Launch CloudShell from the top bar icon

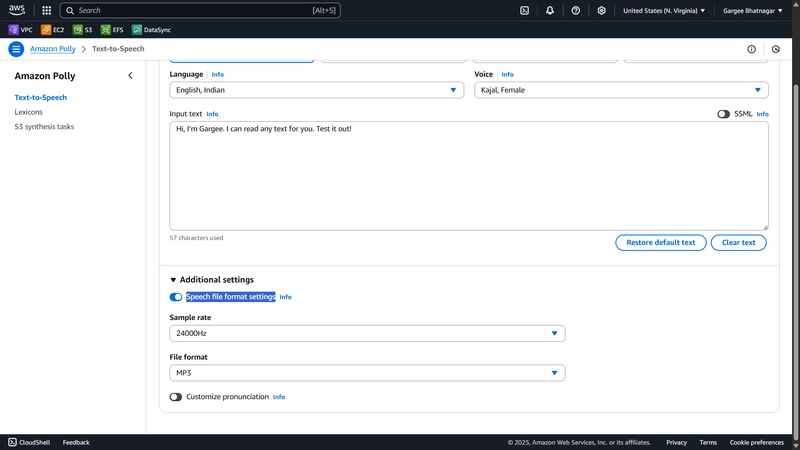pyautogui.click(x=524, y=10)
